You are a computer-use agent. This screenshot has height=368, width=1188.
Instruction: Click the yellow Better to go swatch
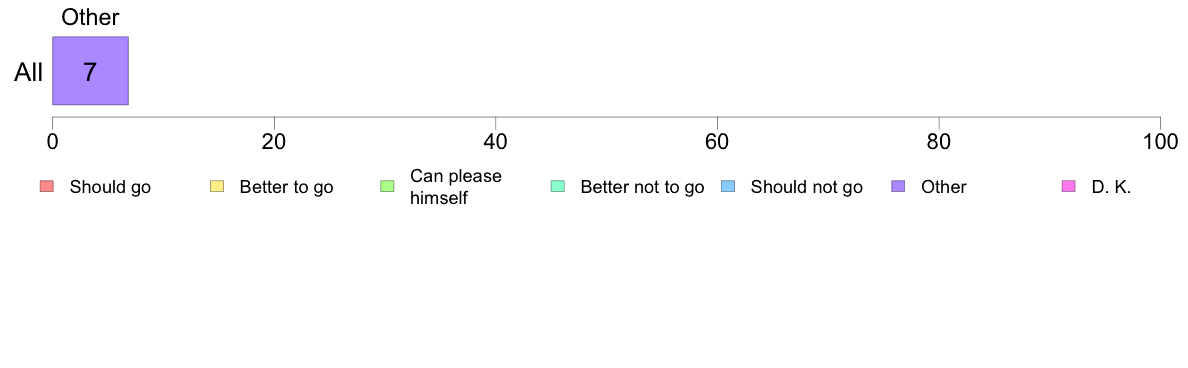click(217, 187)
